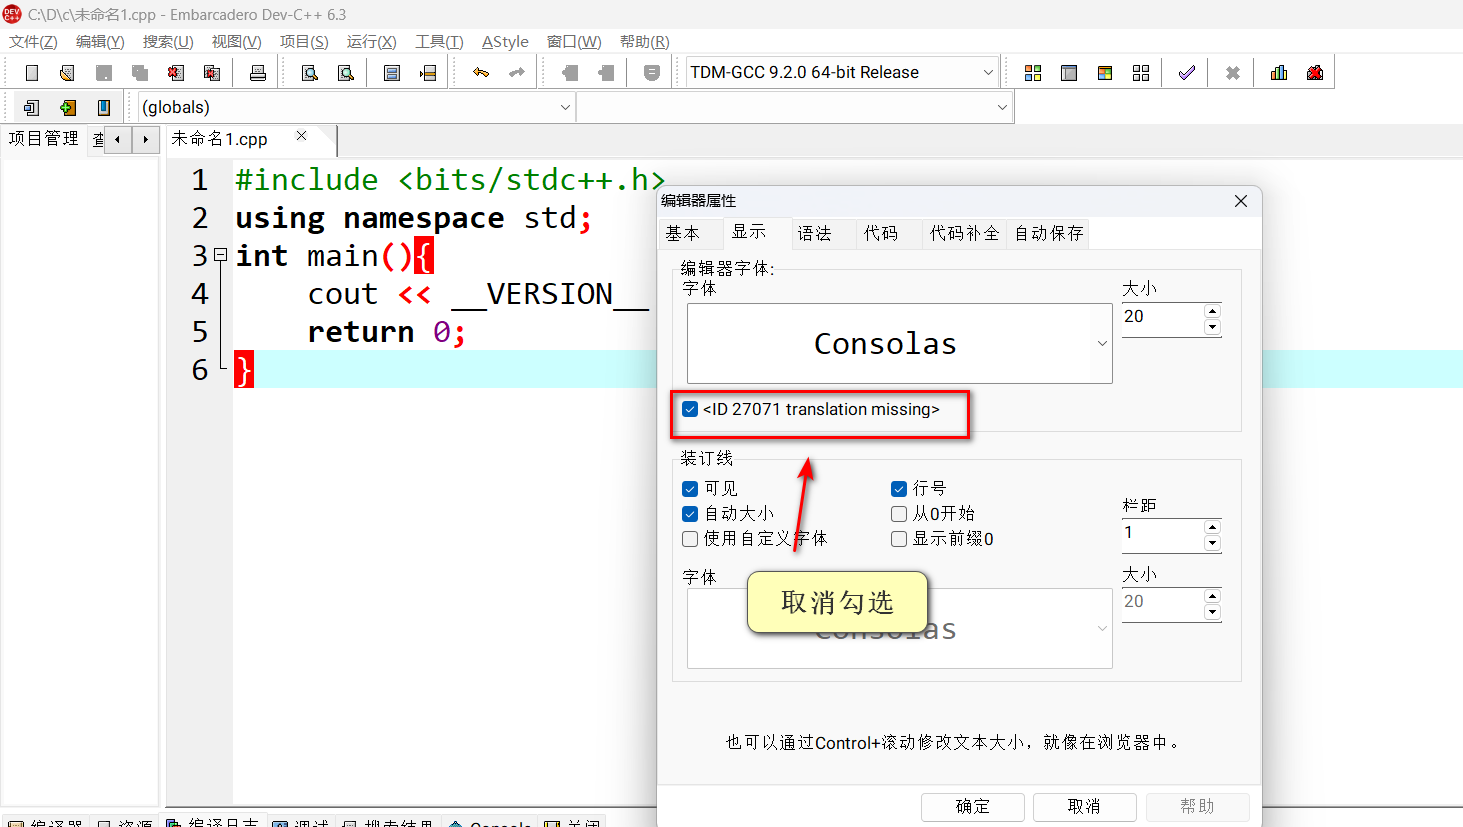Switch to the 代码补全 tab
Image resolution: width=1463 pixels, height=827 pixels.
pos(964,233)
